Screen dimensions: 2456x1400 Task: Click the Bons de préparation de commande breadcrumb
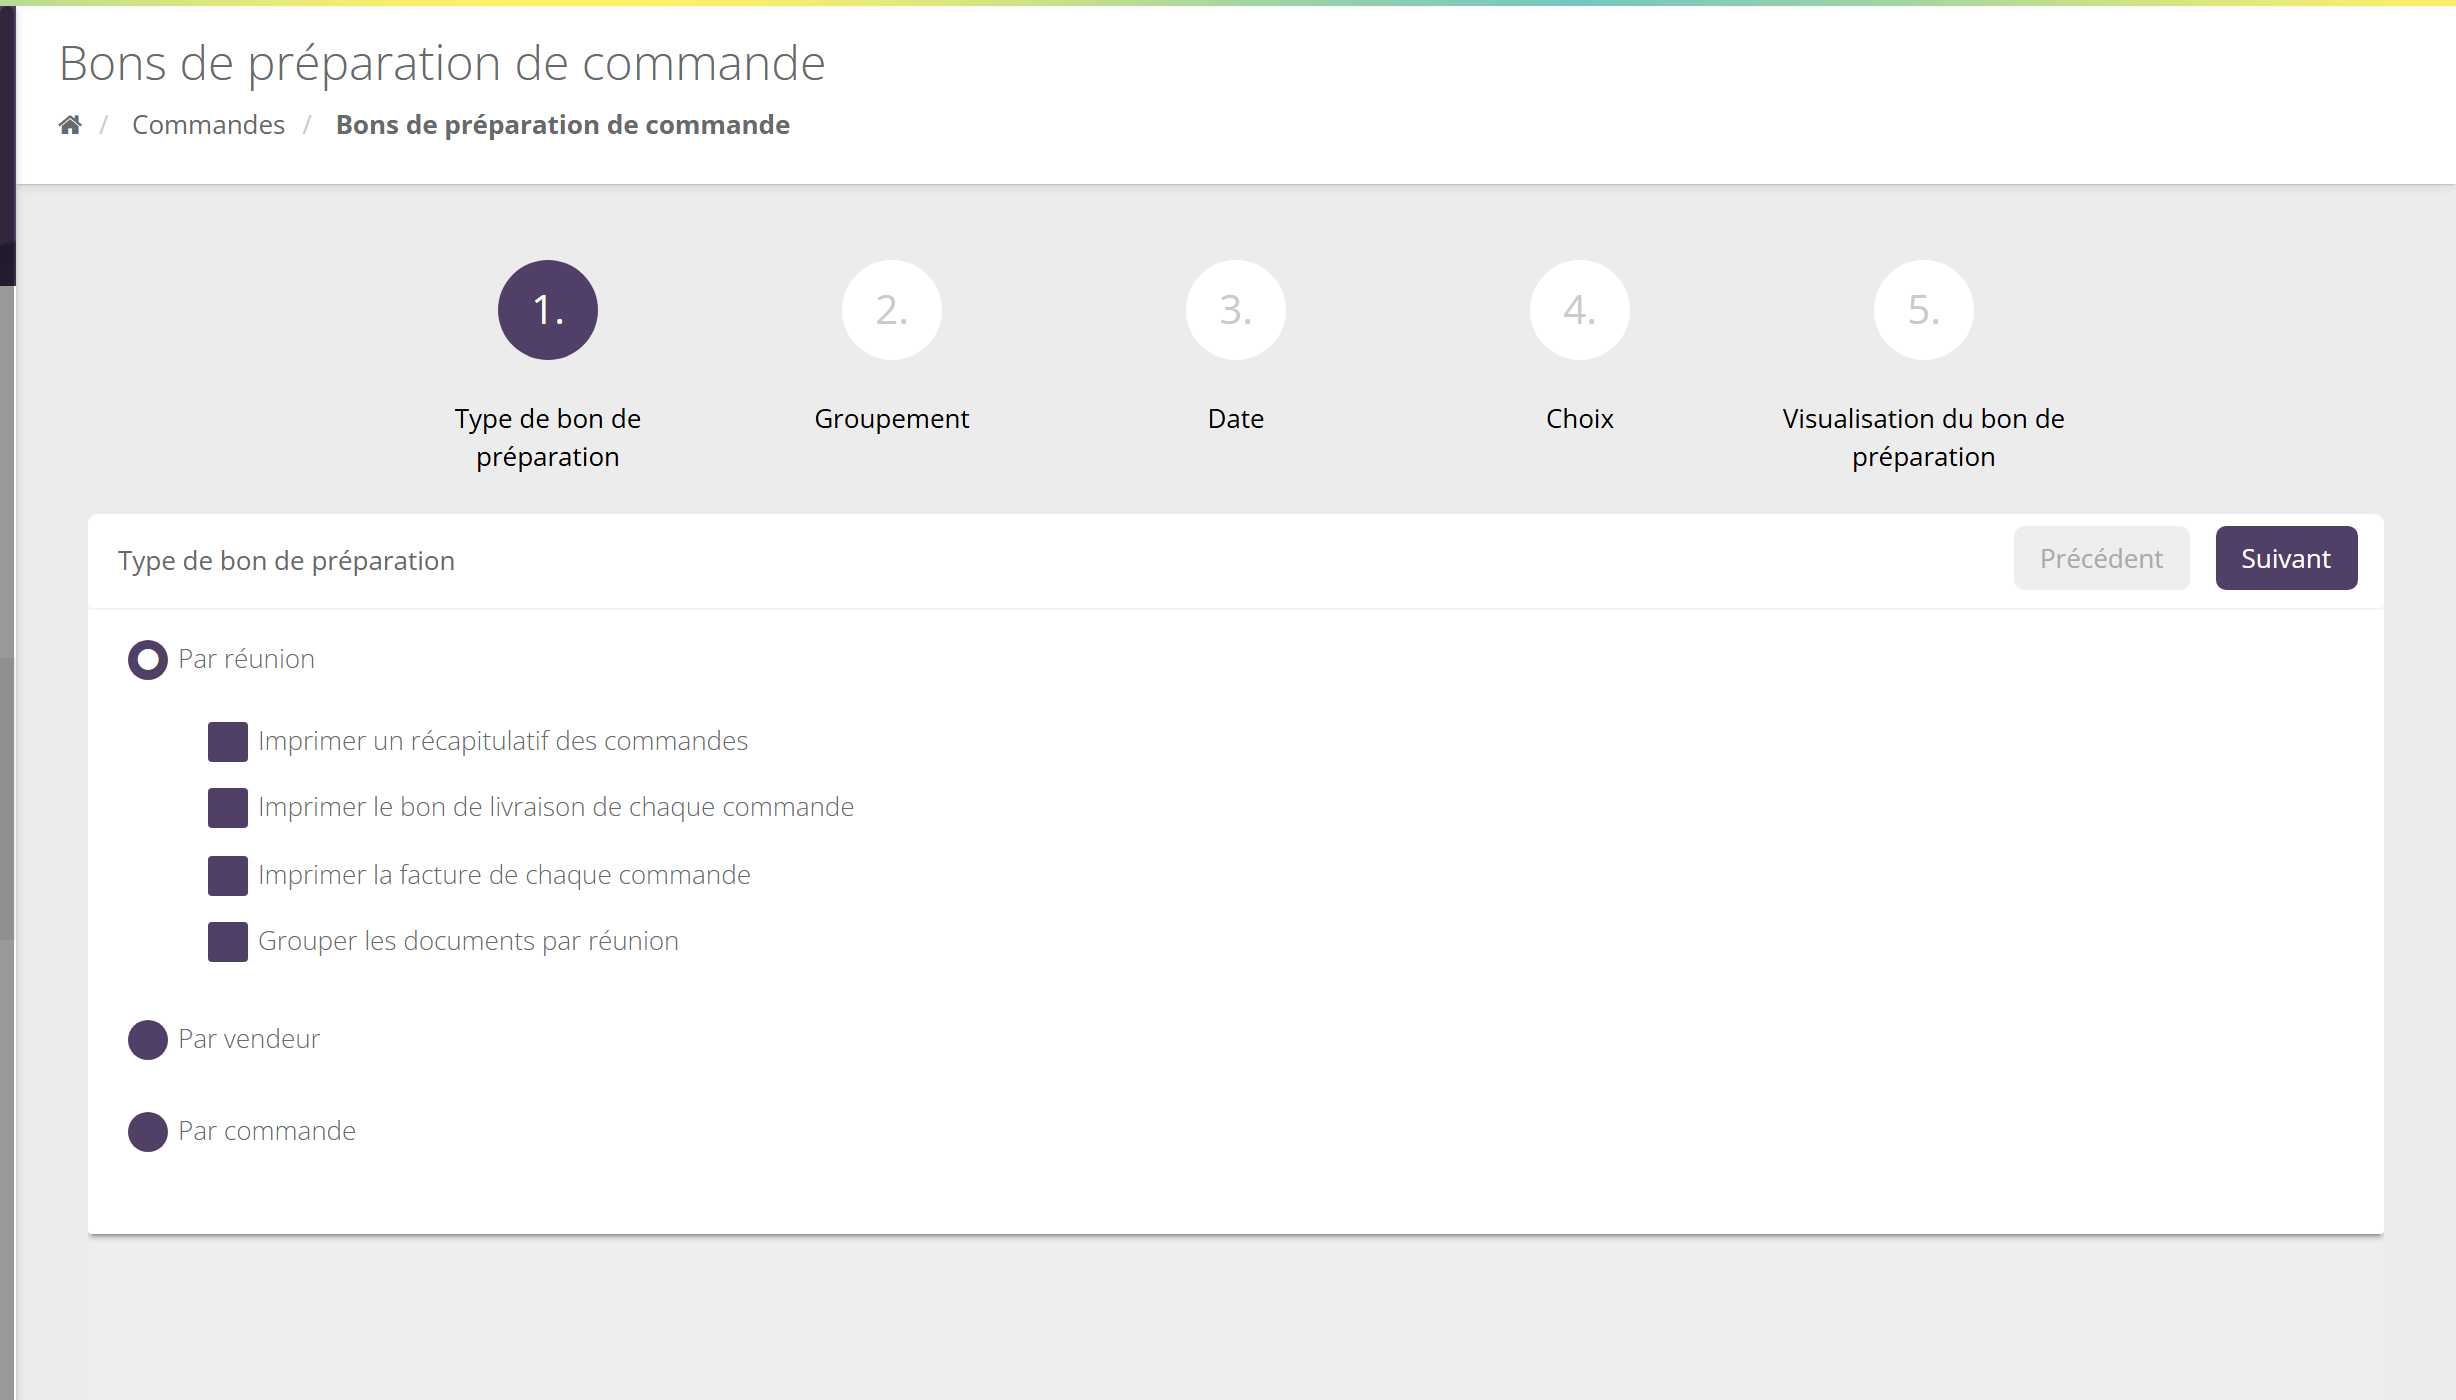(x=562, y=125)
